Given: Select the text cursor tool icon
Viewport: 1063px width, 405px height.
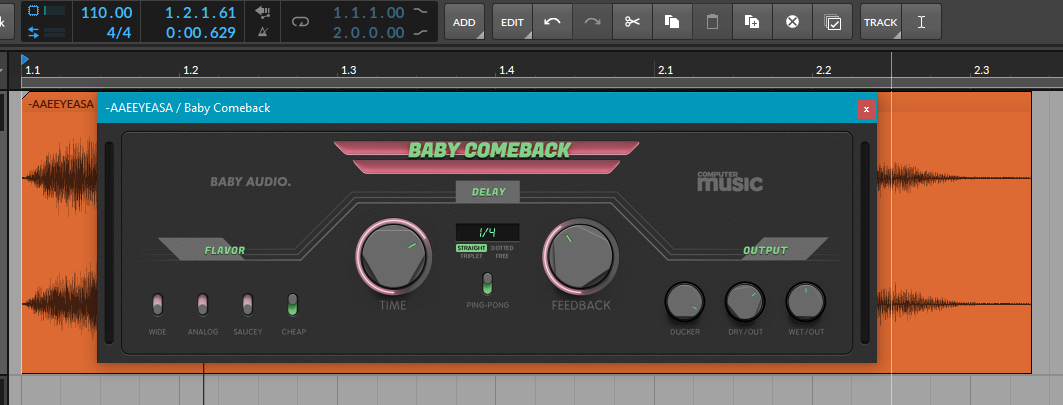Looking at the screenshot, I should tap(921, 22).
